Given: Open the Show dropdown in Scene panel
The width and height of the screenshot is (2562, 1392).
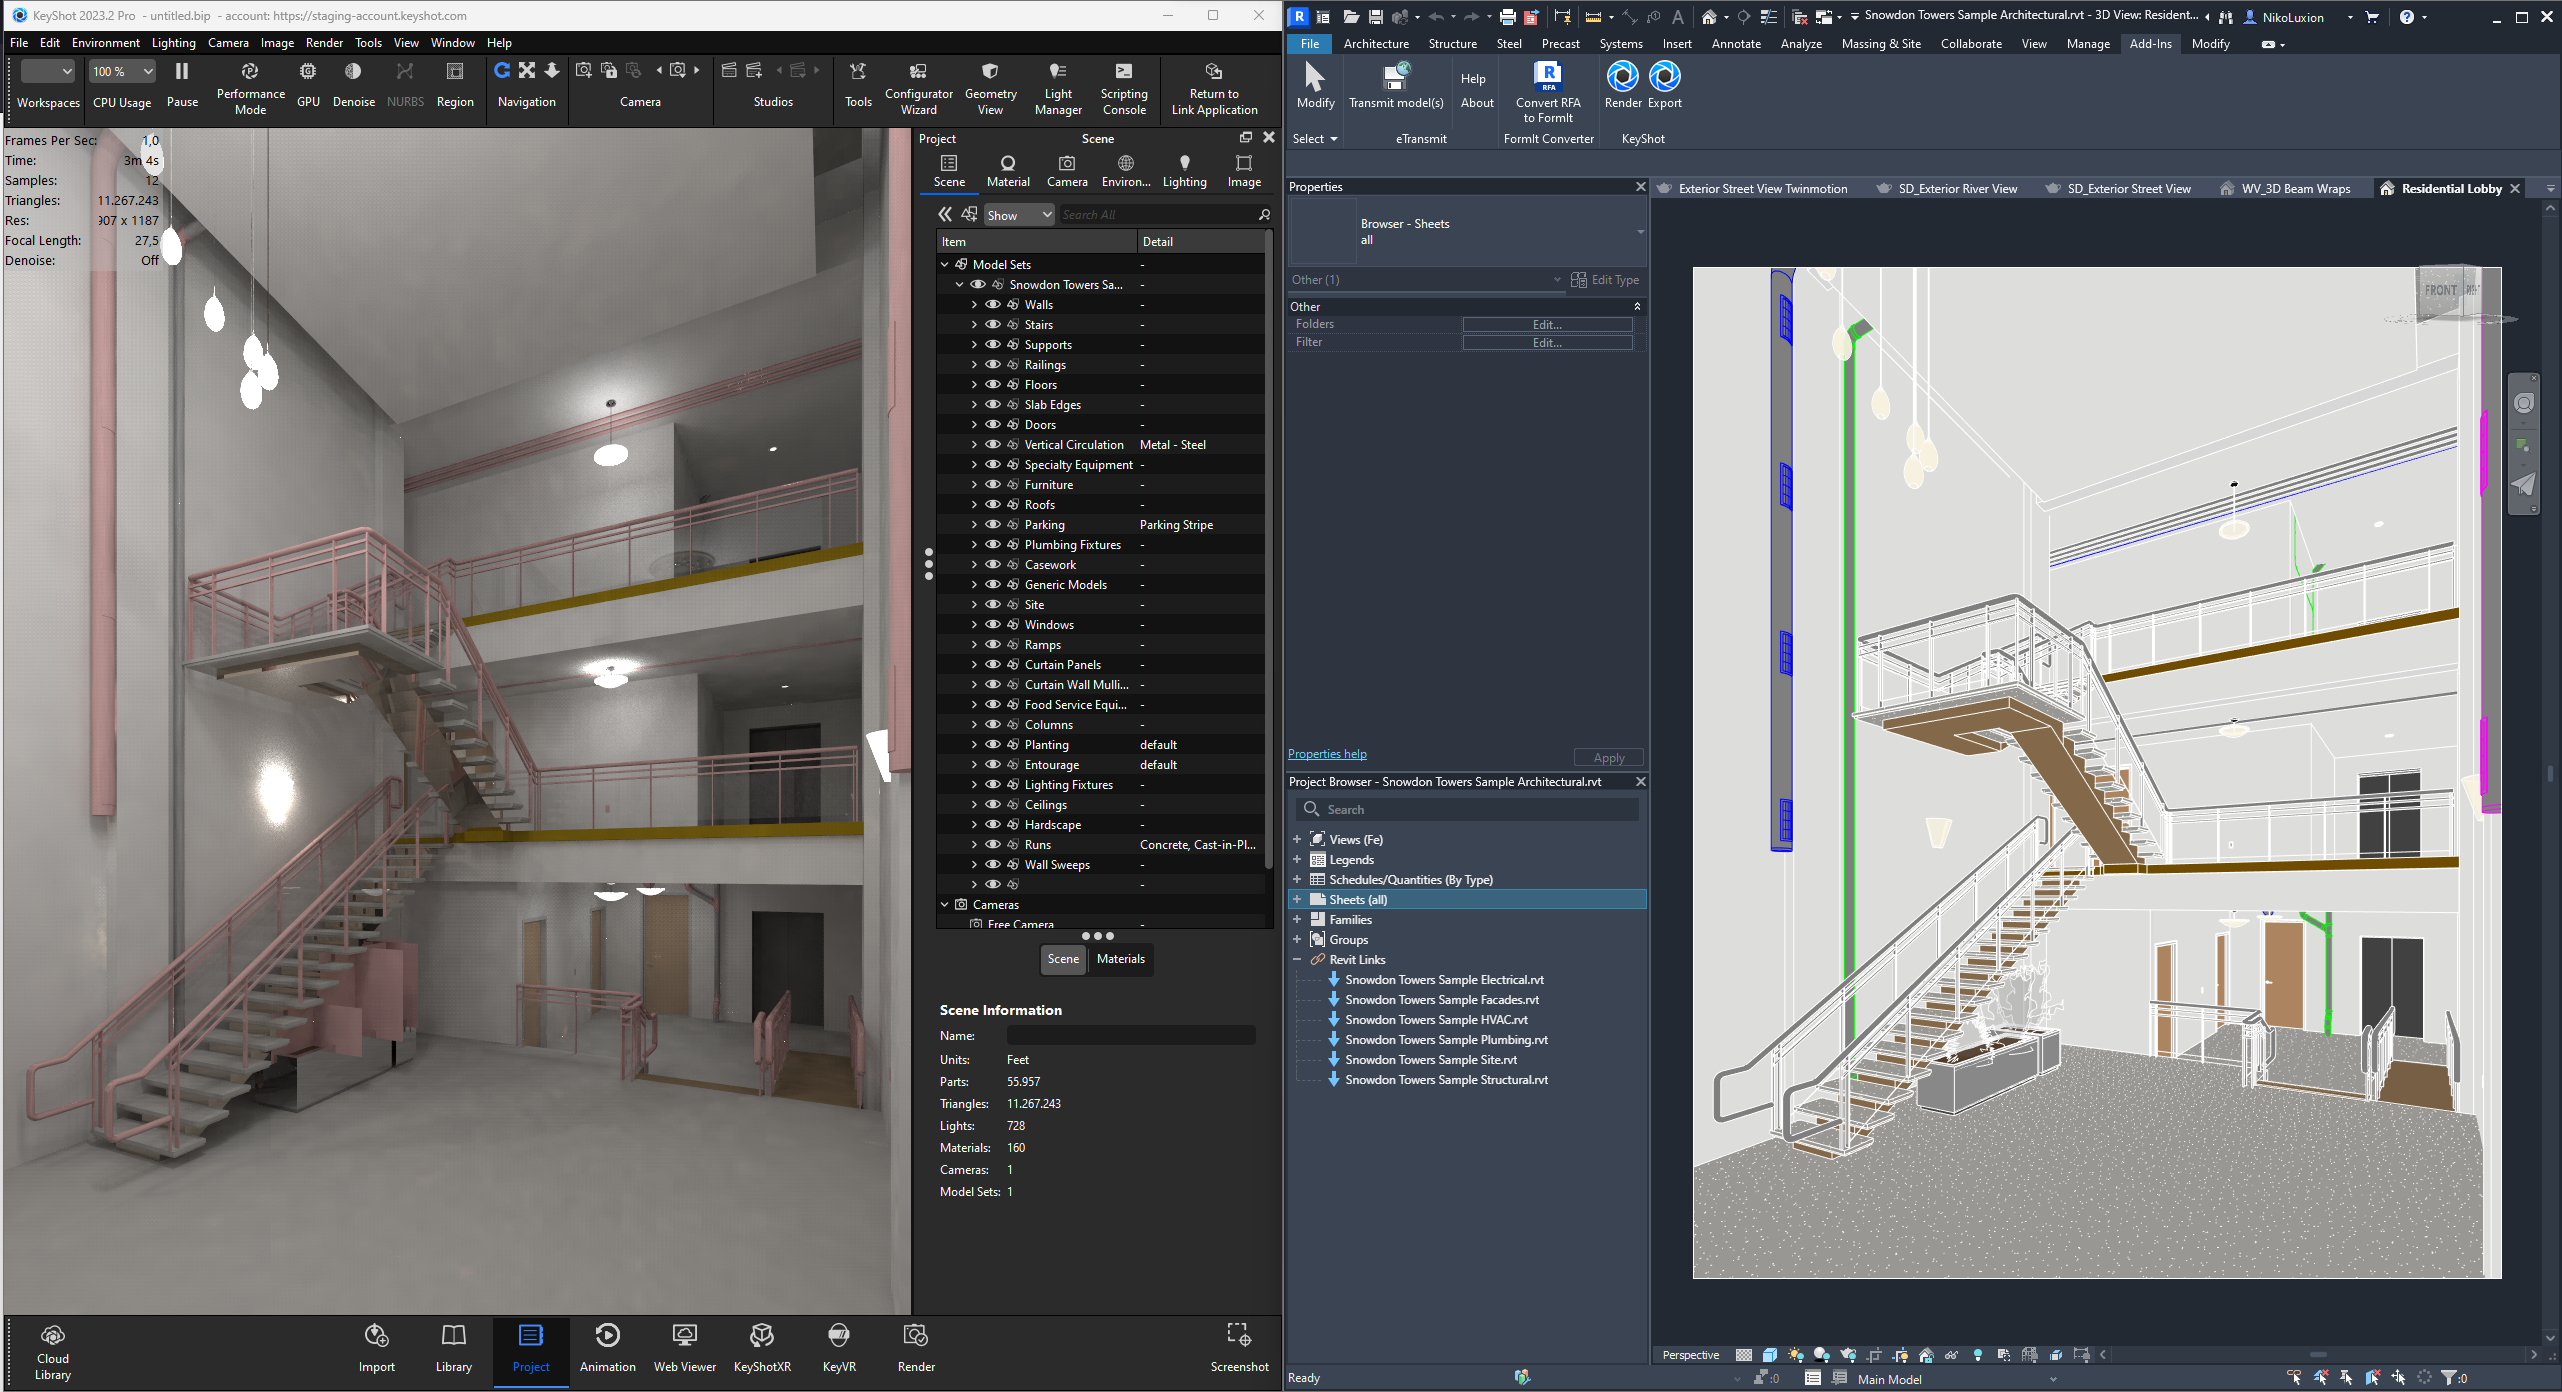Looking at the screenshot, I should (x=1018, y=215).
